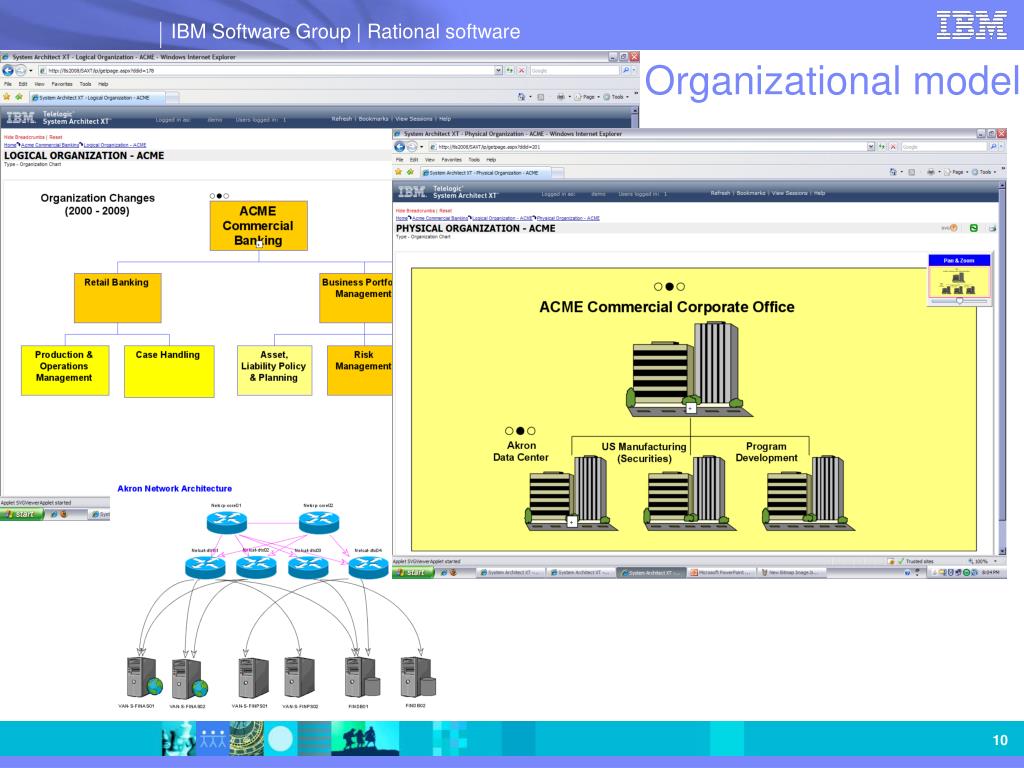The height and width of the screenshot is (768, 1024).
Task: Click Logical Organization - ACME breadcrumb in Physical window
Action: (503, 218)
